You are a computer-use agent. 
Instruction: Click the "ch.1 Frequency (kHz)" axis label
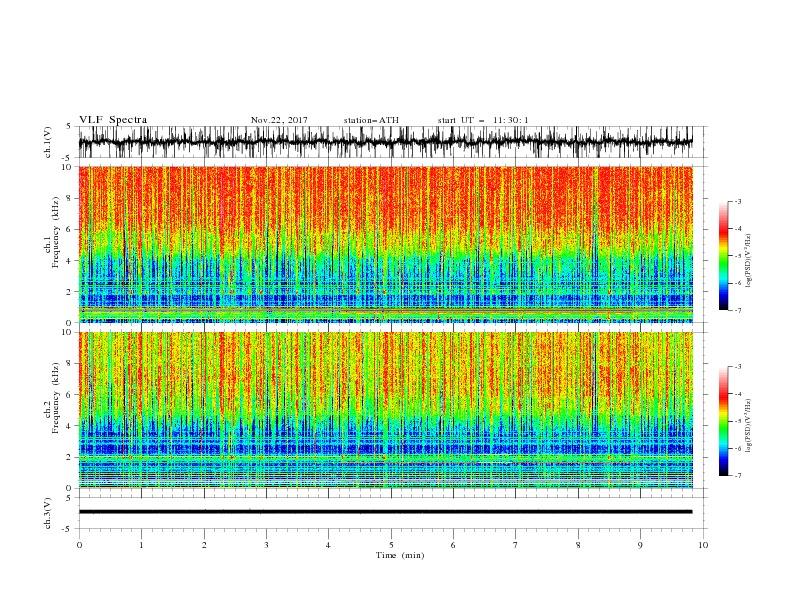click(x=52, y=233)
